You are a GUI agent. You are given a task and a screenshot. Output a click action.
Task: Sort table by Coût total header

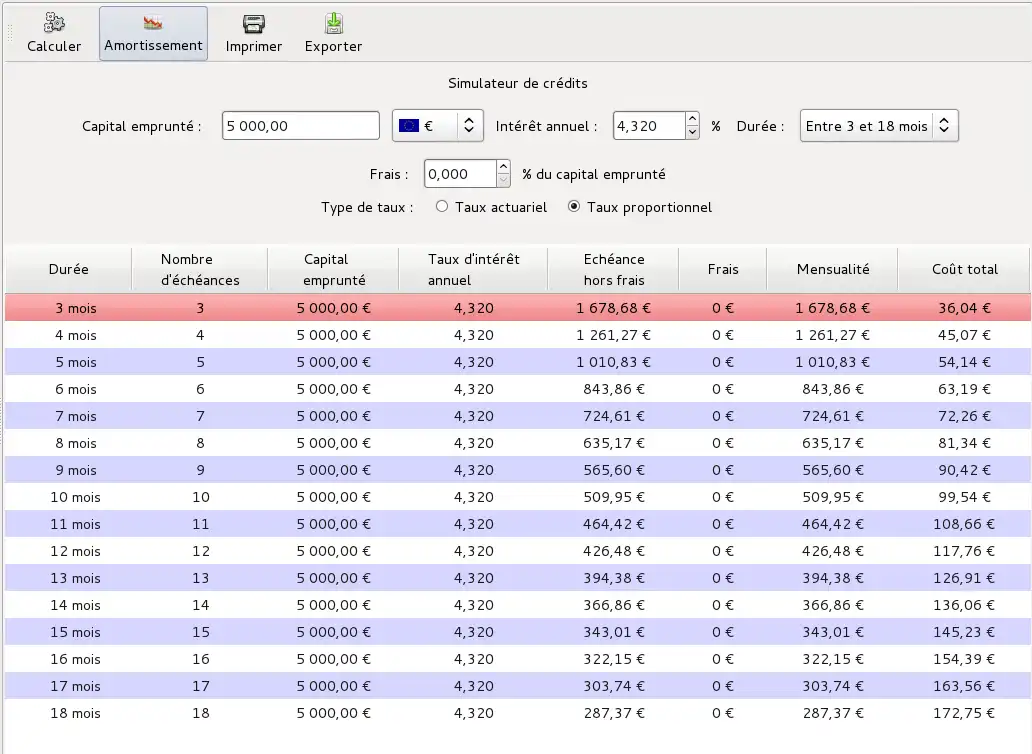[964, 269]
